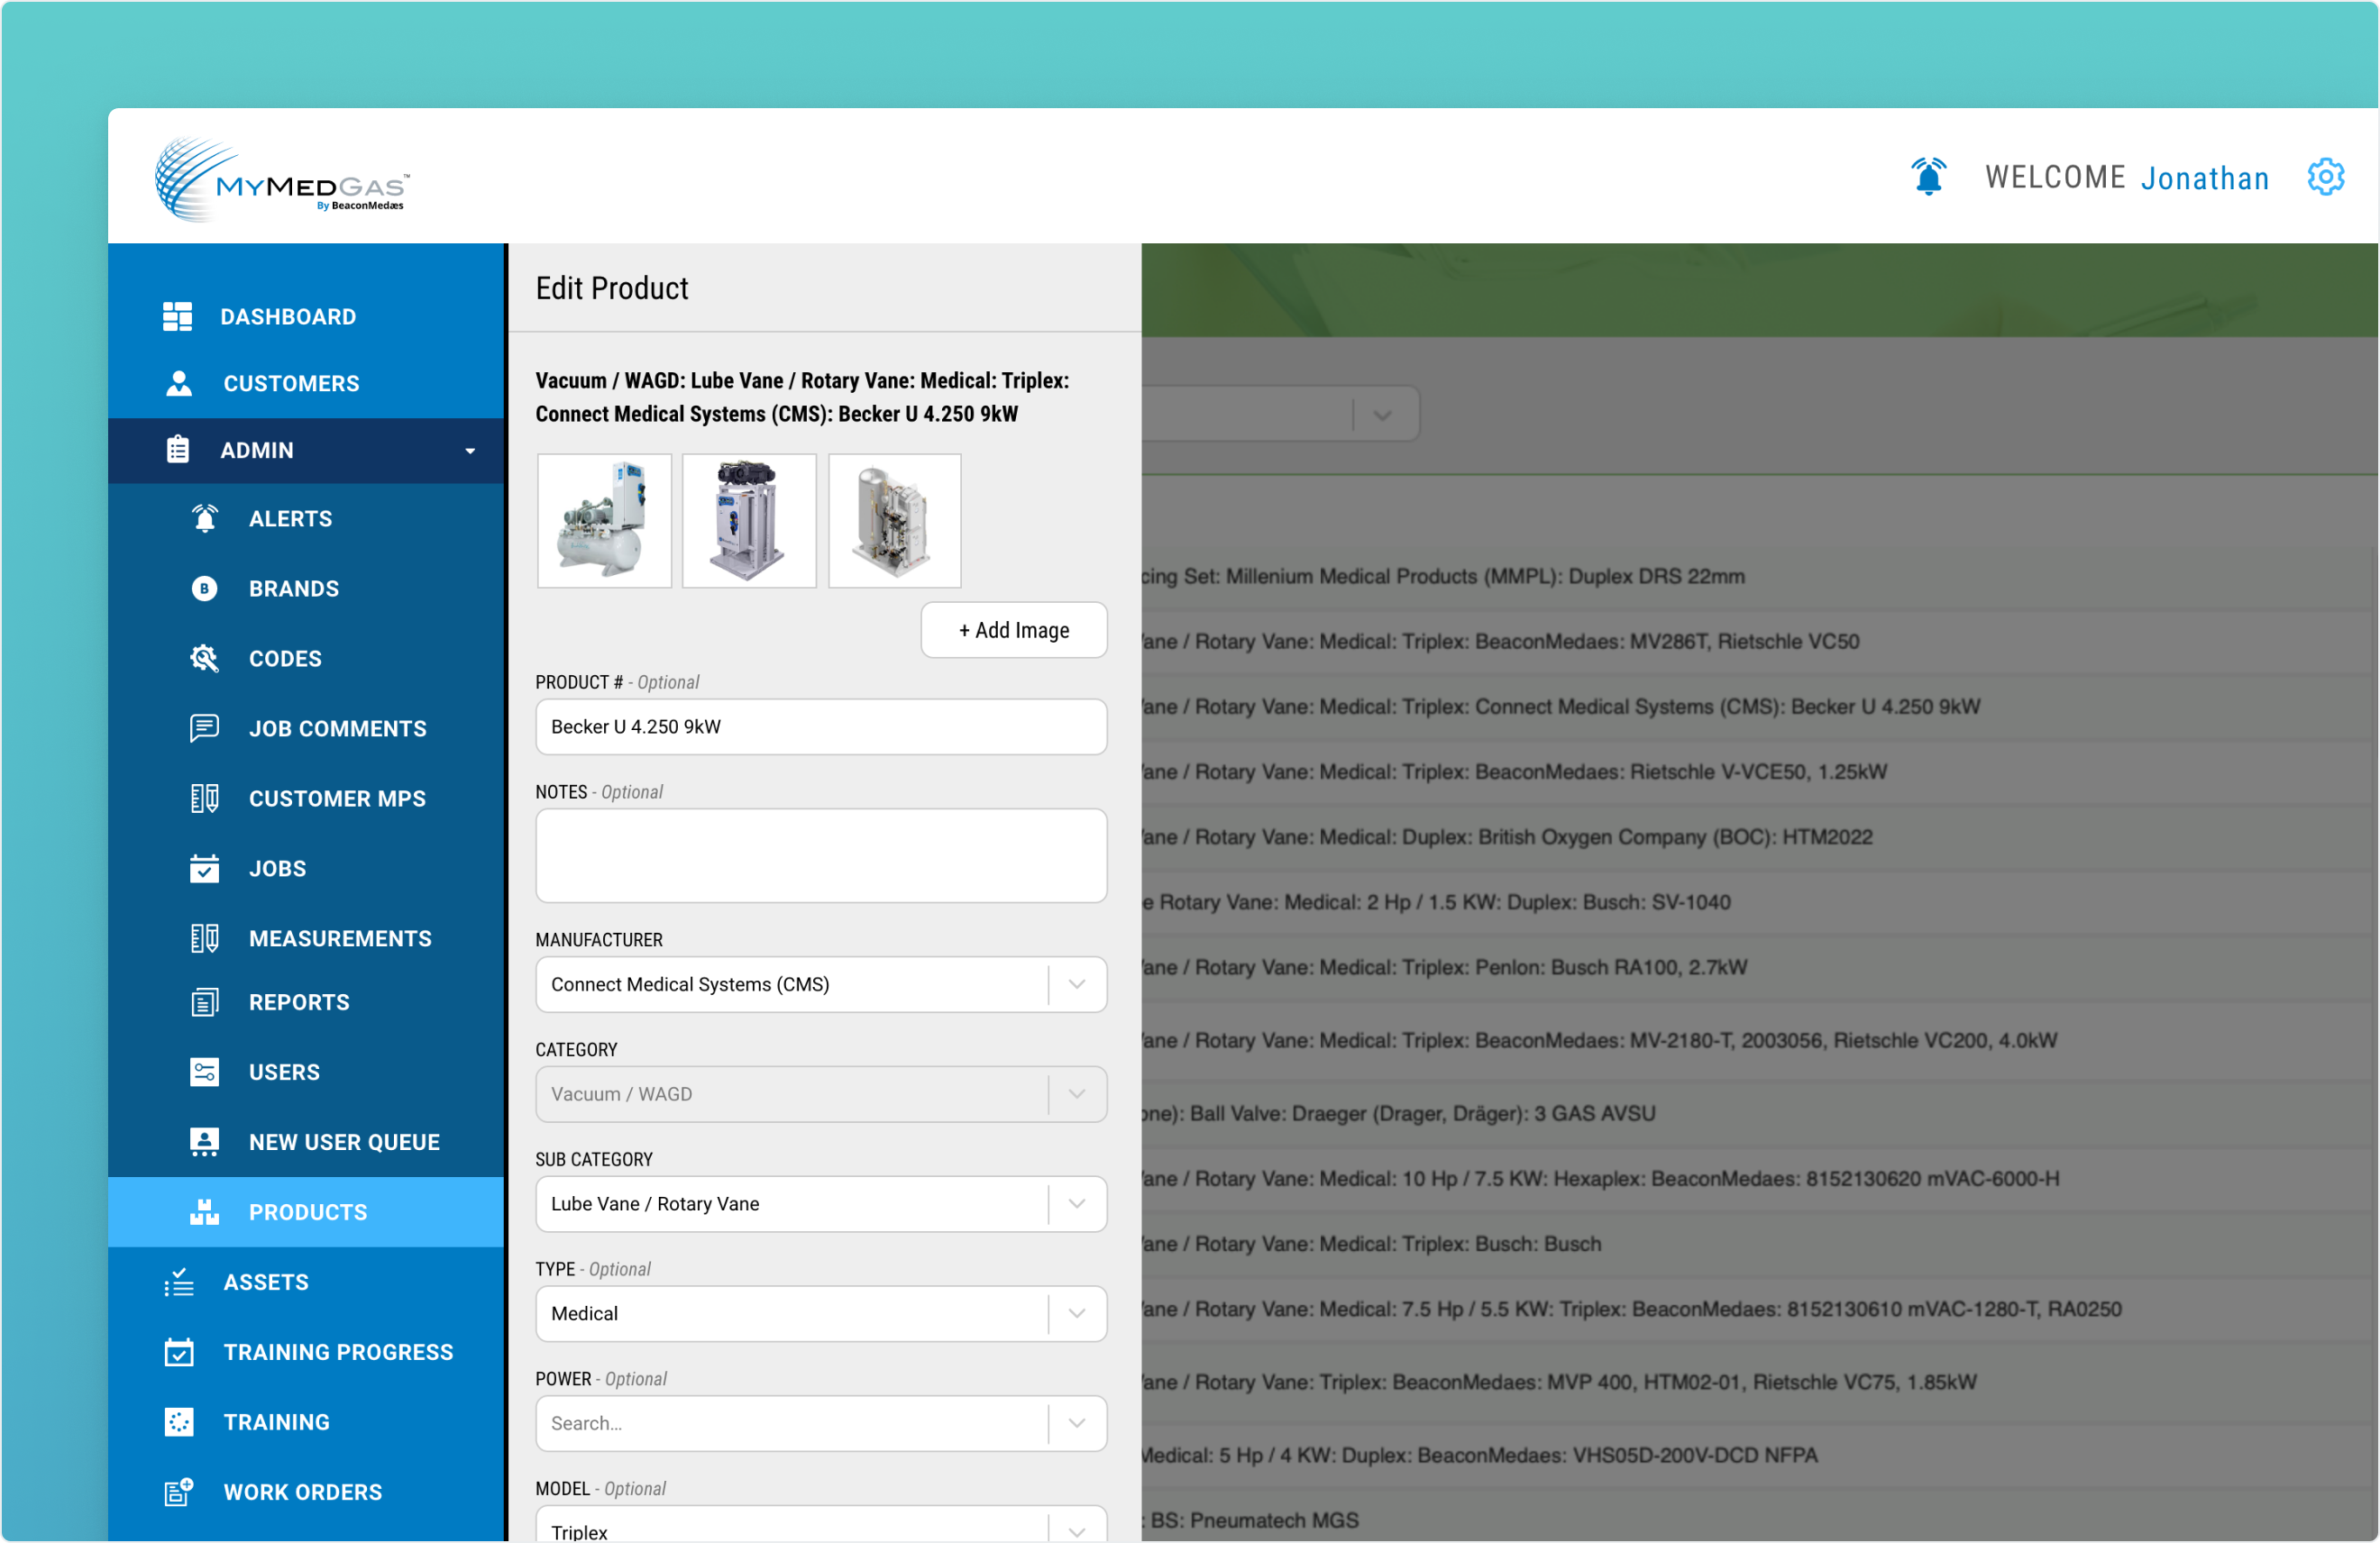2380x1543 pixels.
Task: Click the Admin clipboard icon
Action: 178,450
